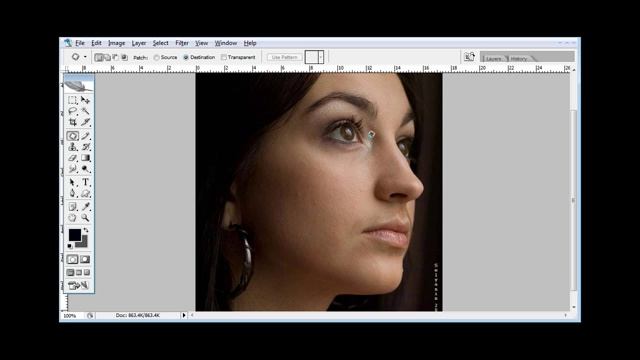640x360 pixels.
Task: Click the Doc: 863.4K status text
Action: pos(138,316)
